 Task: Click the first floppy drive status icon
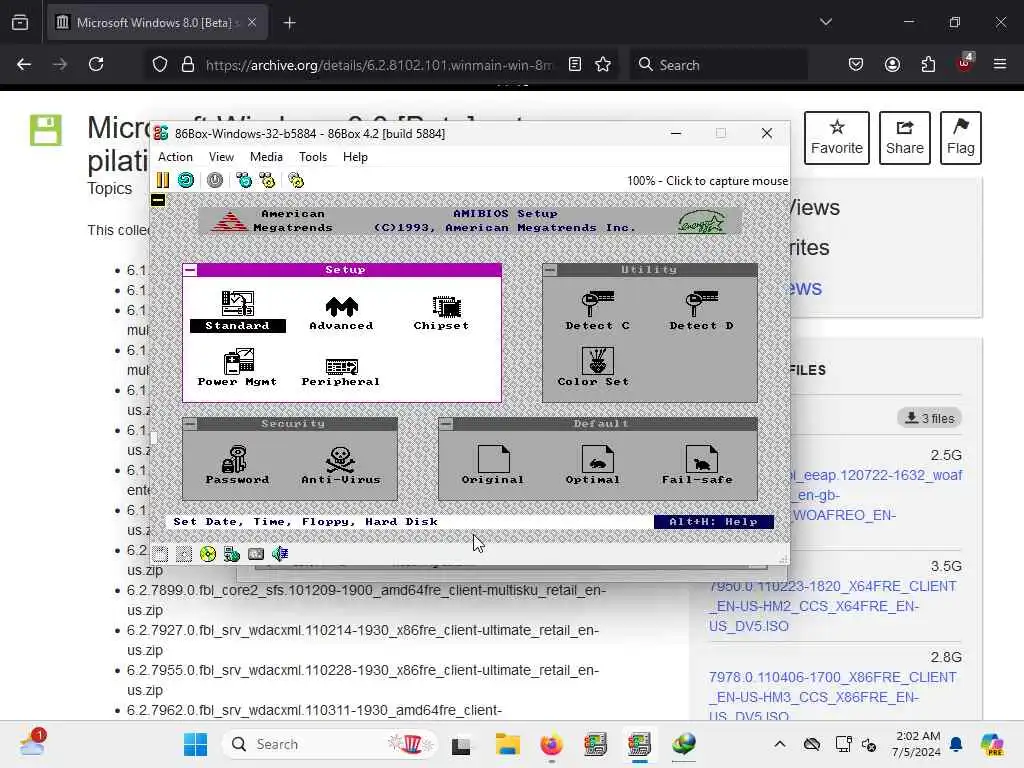click(160, 554)
